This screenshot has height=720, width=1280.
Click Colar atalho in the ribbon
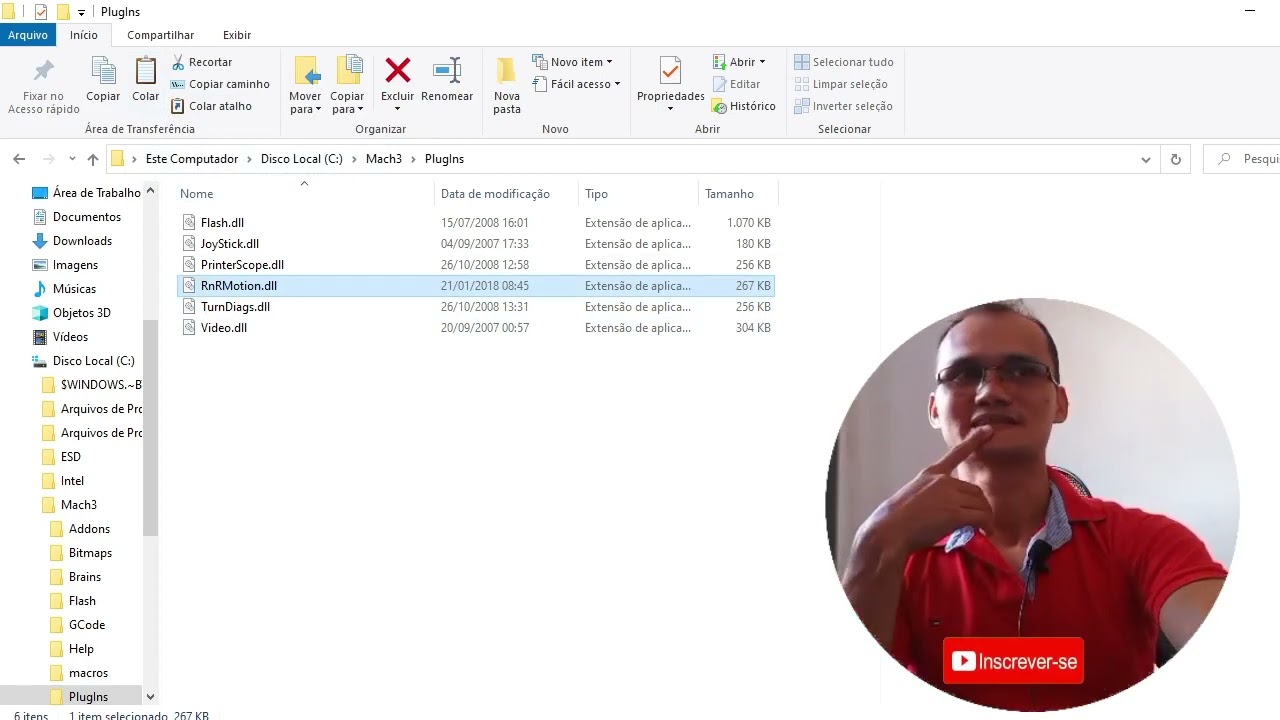click(x=211, y=106)
